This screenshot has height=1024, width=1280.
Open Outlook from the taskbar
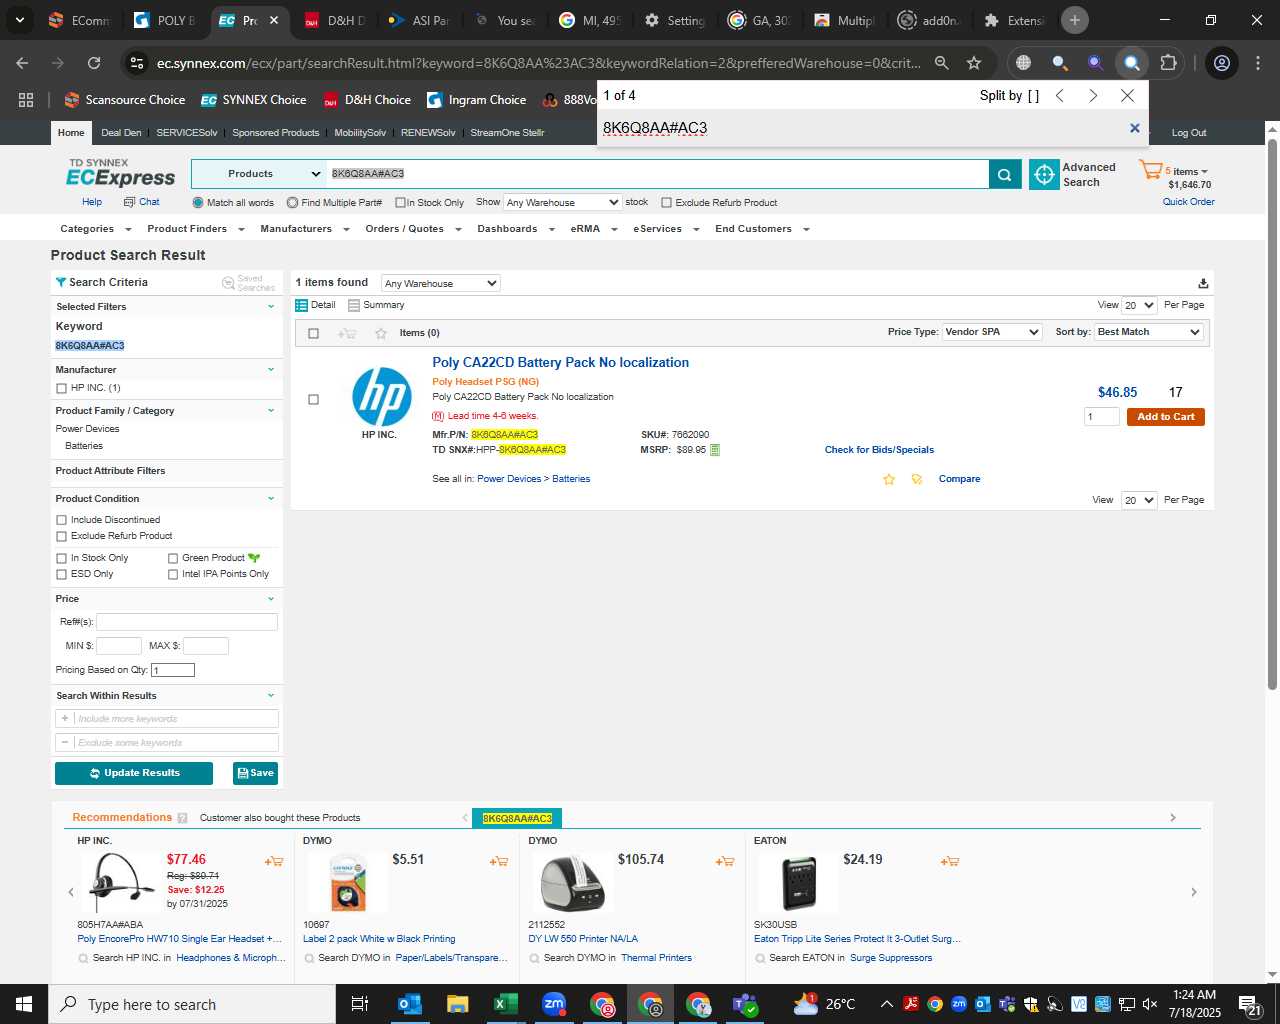click(410, 1004)
